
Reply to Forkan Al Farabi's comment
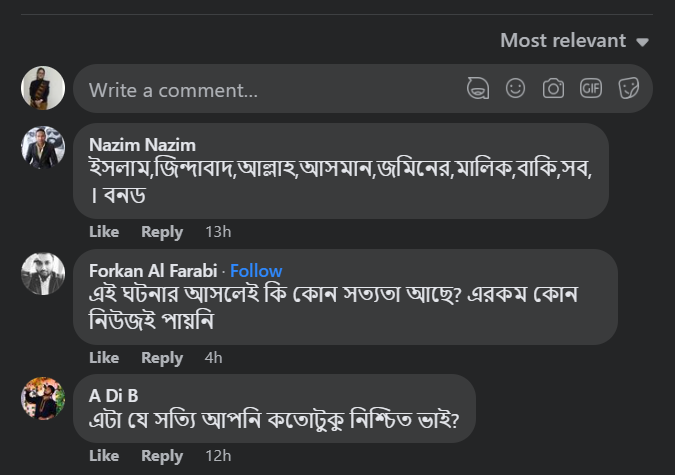click(162, 358)
